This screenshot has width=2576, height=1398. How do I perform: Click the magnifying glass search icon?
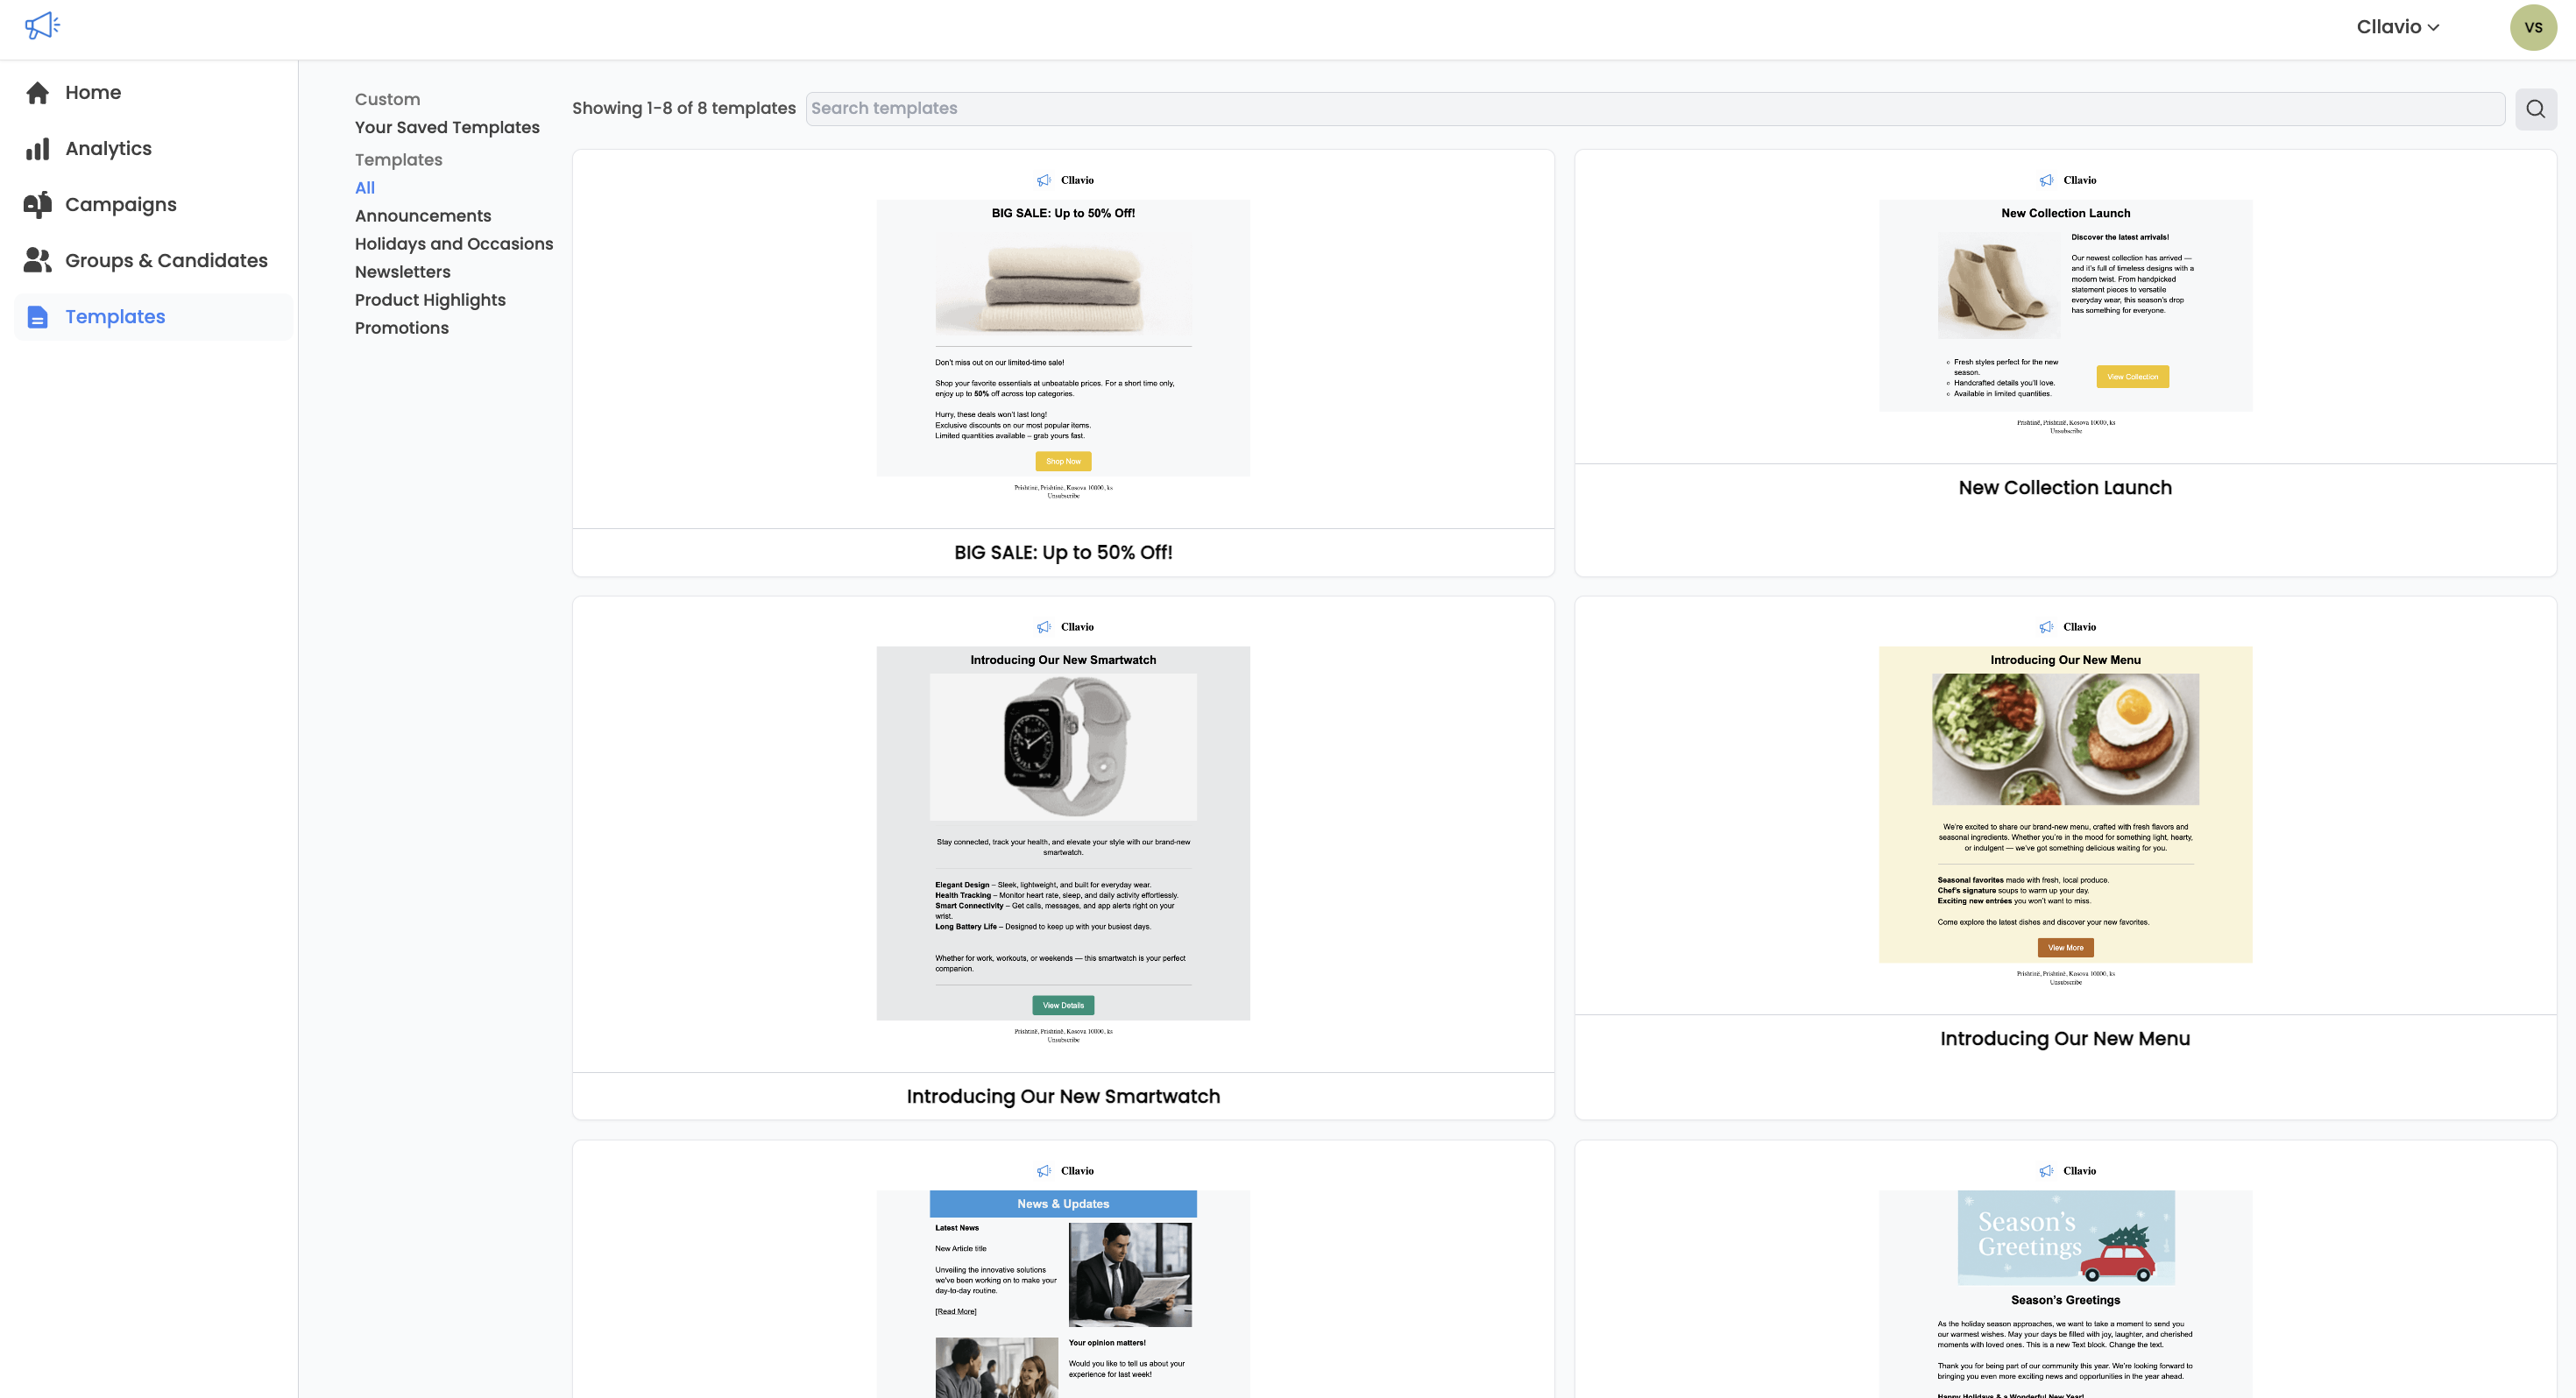[2536, 108]
